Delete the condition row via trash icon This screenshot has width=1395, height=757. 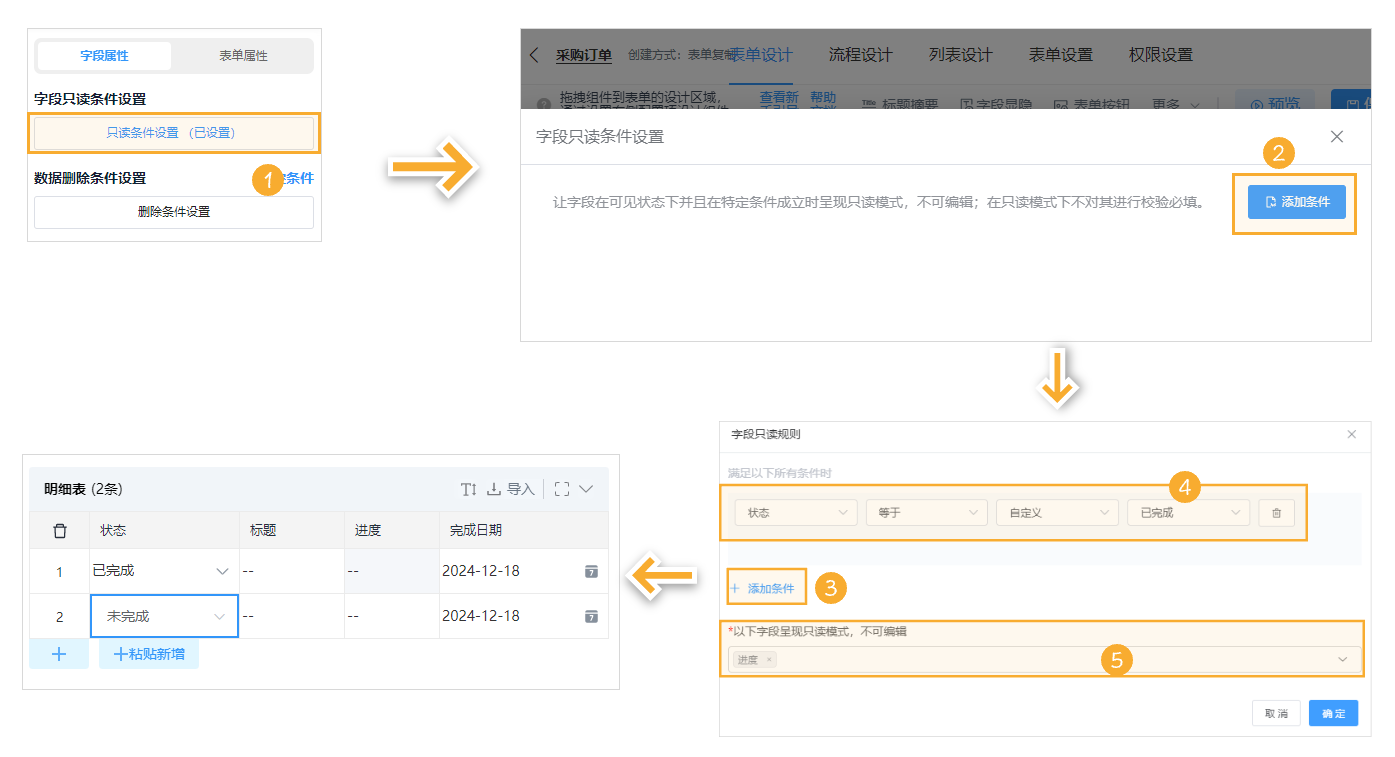point(1277,511)
